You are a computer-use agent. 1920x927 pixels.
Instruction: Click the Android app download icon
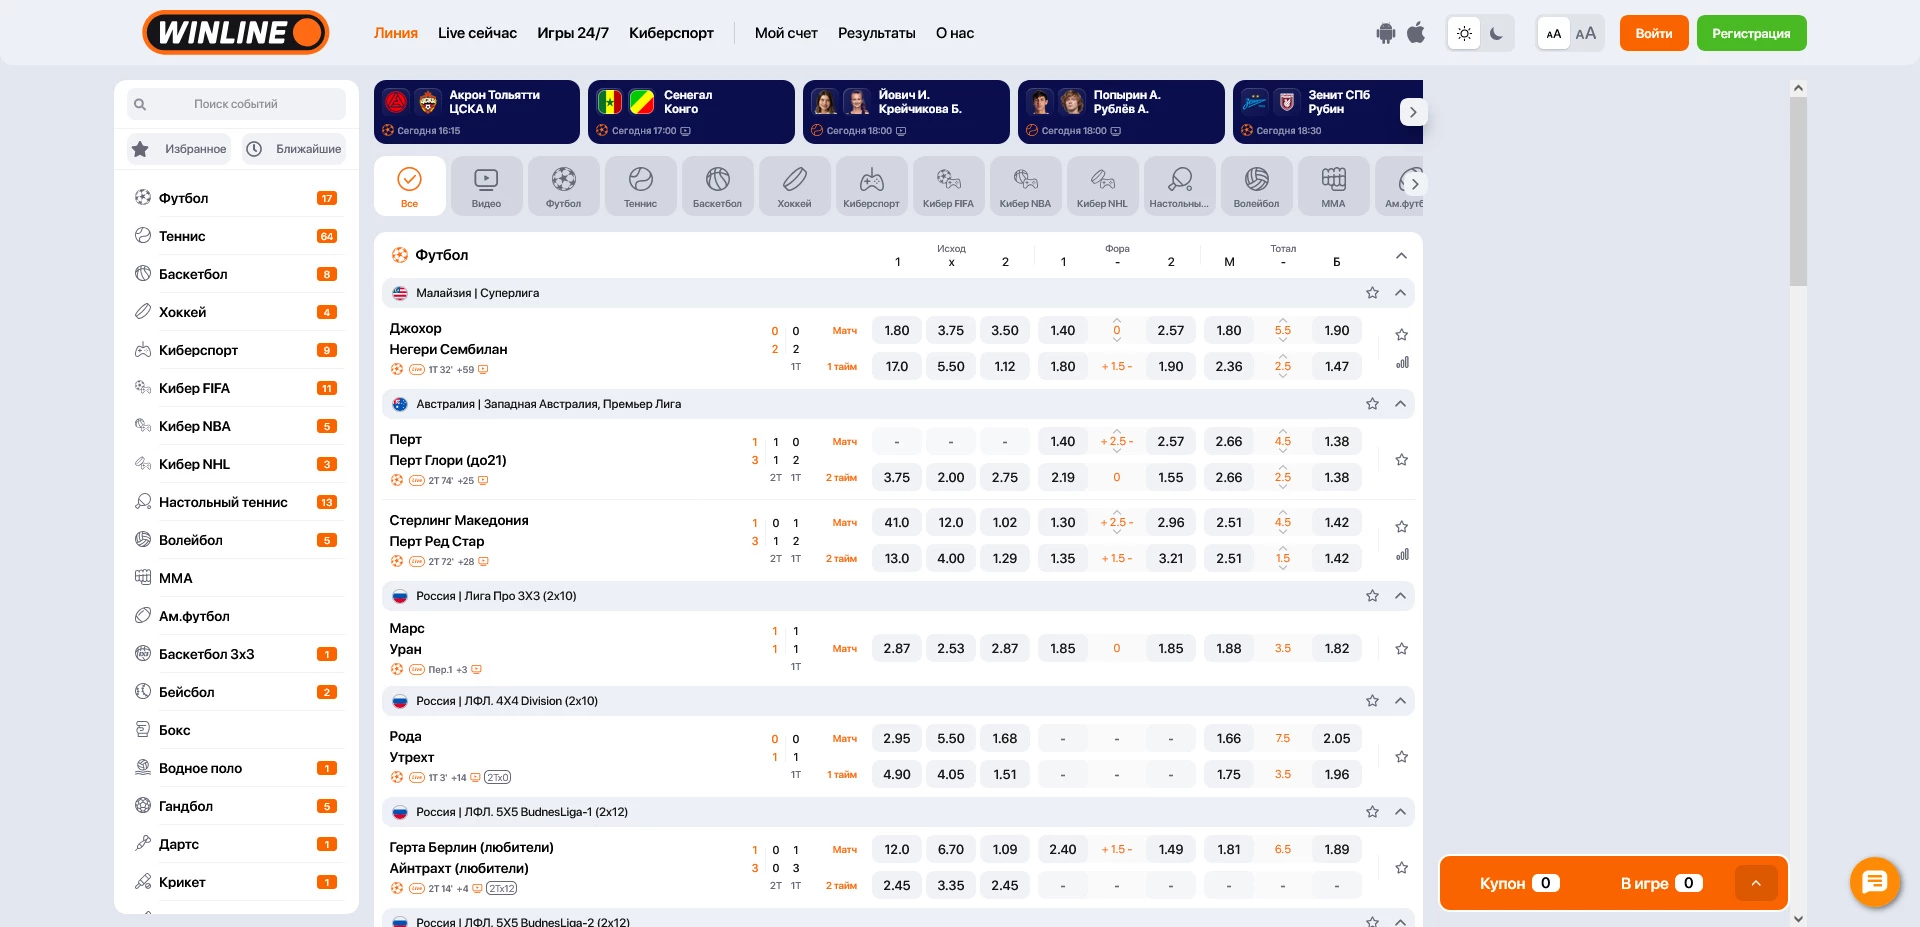[x=1385, y=33]
